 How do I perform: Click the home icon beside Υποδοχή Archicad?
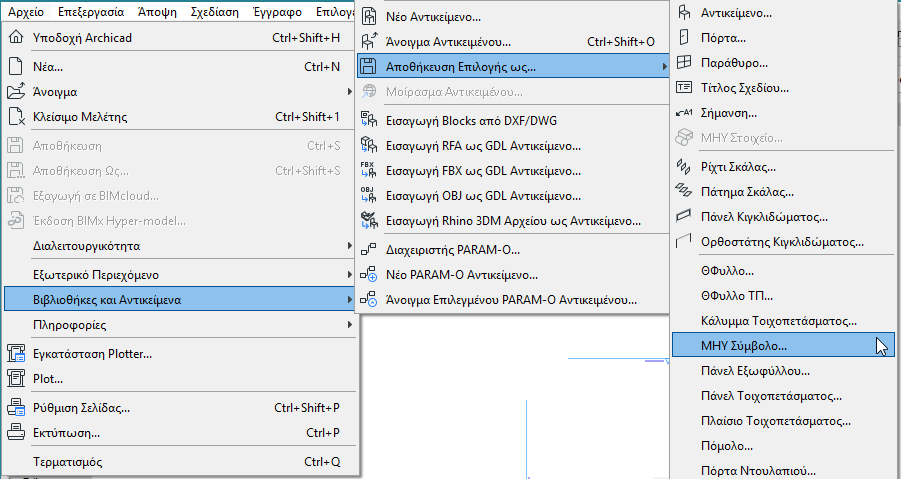point(16,38)
